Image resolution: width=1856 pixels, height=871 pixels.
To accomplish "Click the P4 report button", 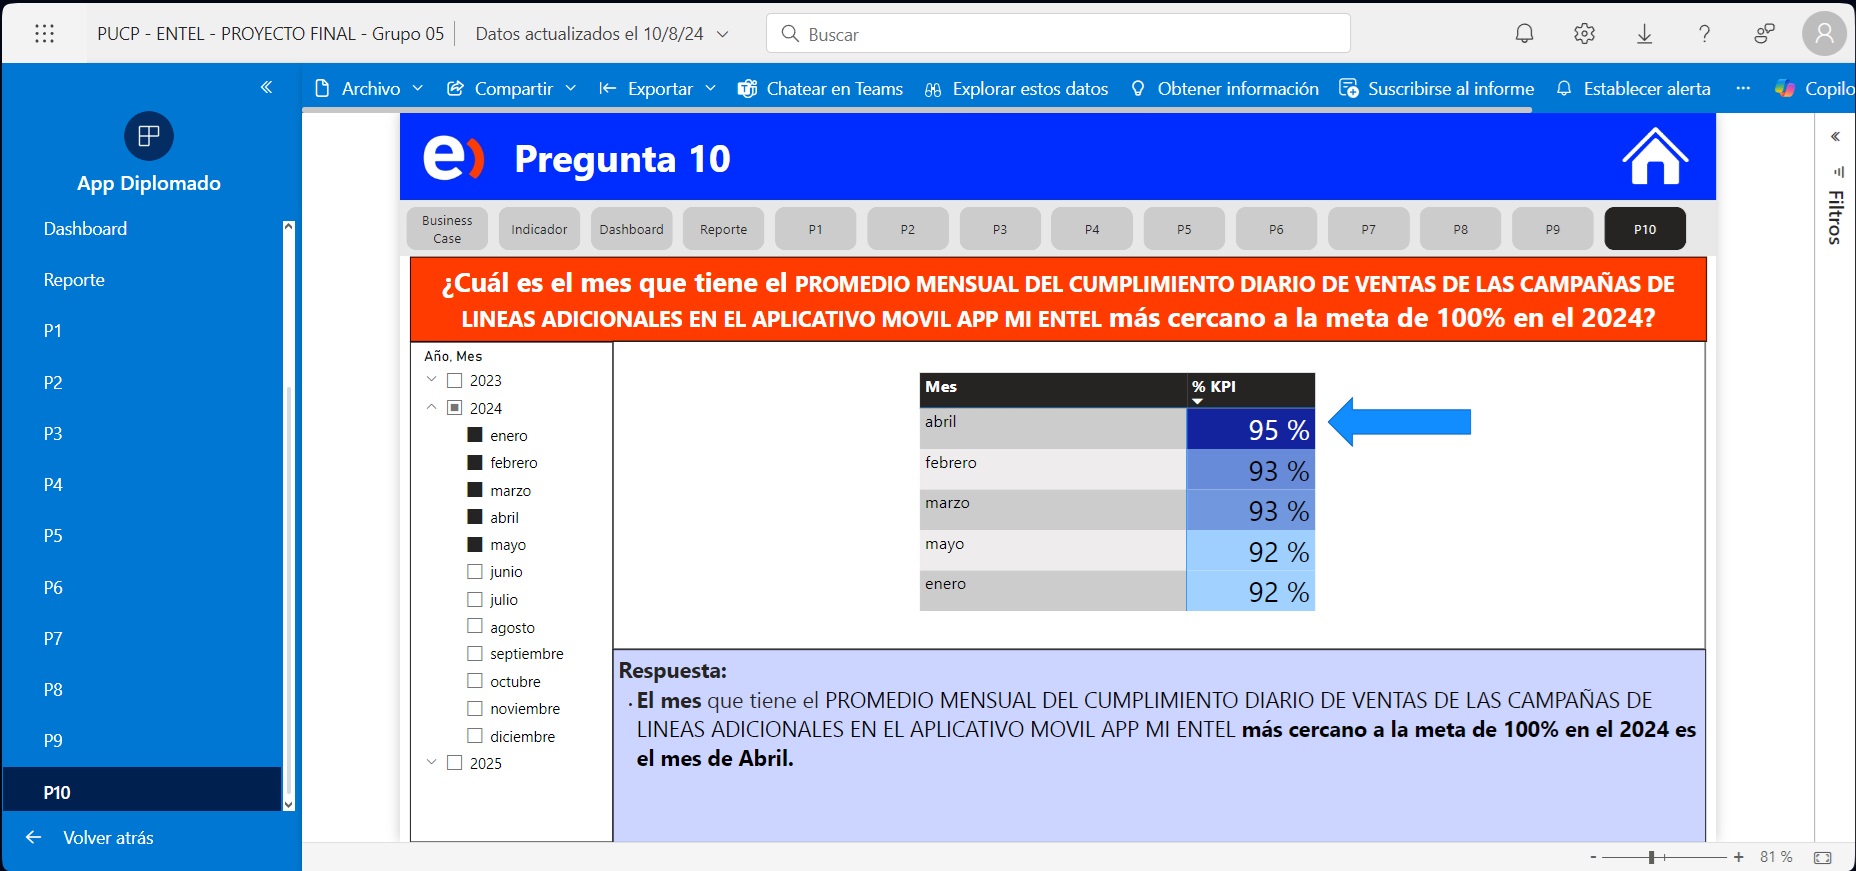I will click(1092, 229).
